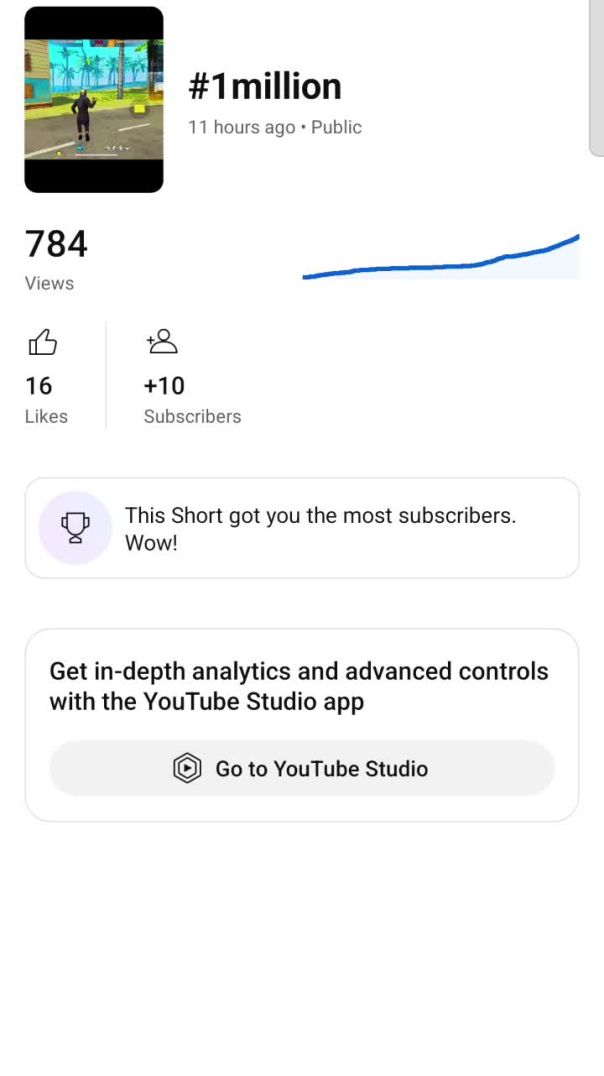Open the #1million Short thumbnail

[x=94, y=99]
